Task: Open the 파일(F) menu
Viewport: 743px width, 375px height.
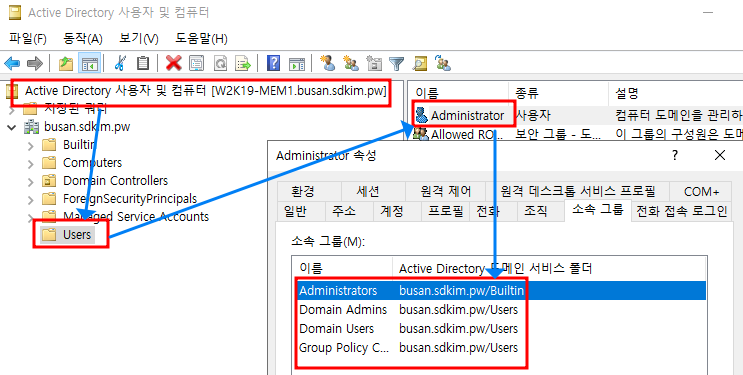Action: point(27,38)
